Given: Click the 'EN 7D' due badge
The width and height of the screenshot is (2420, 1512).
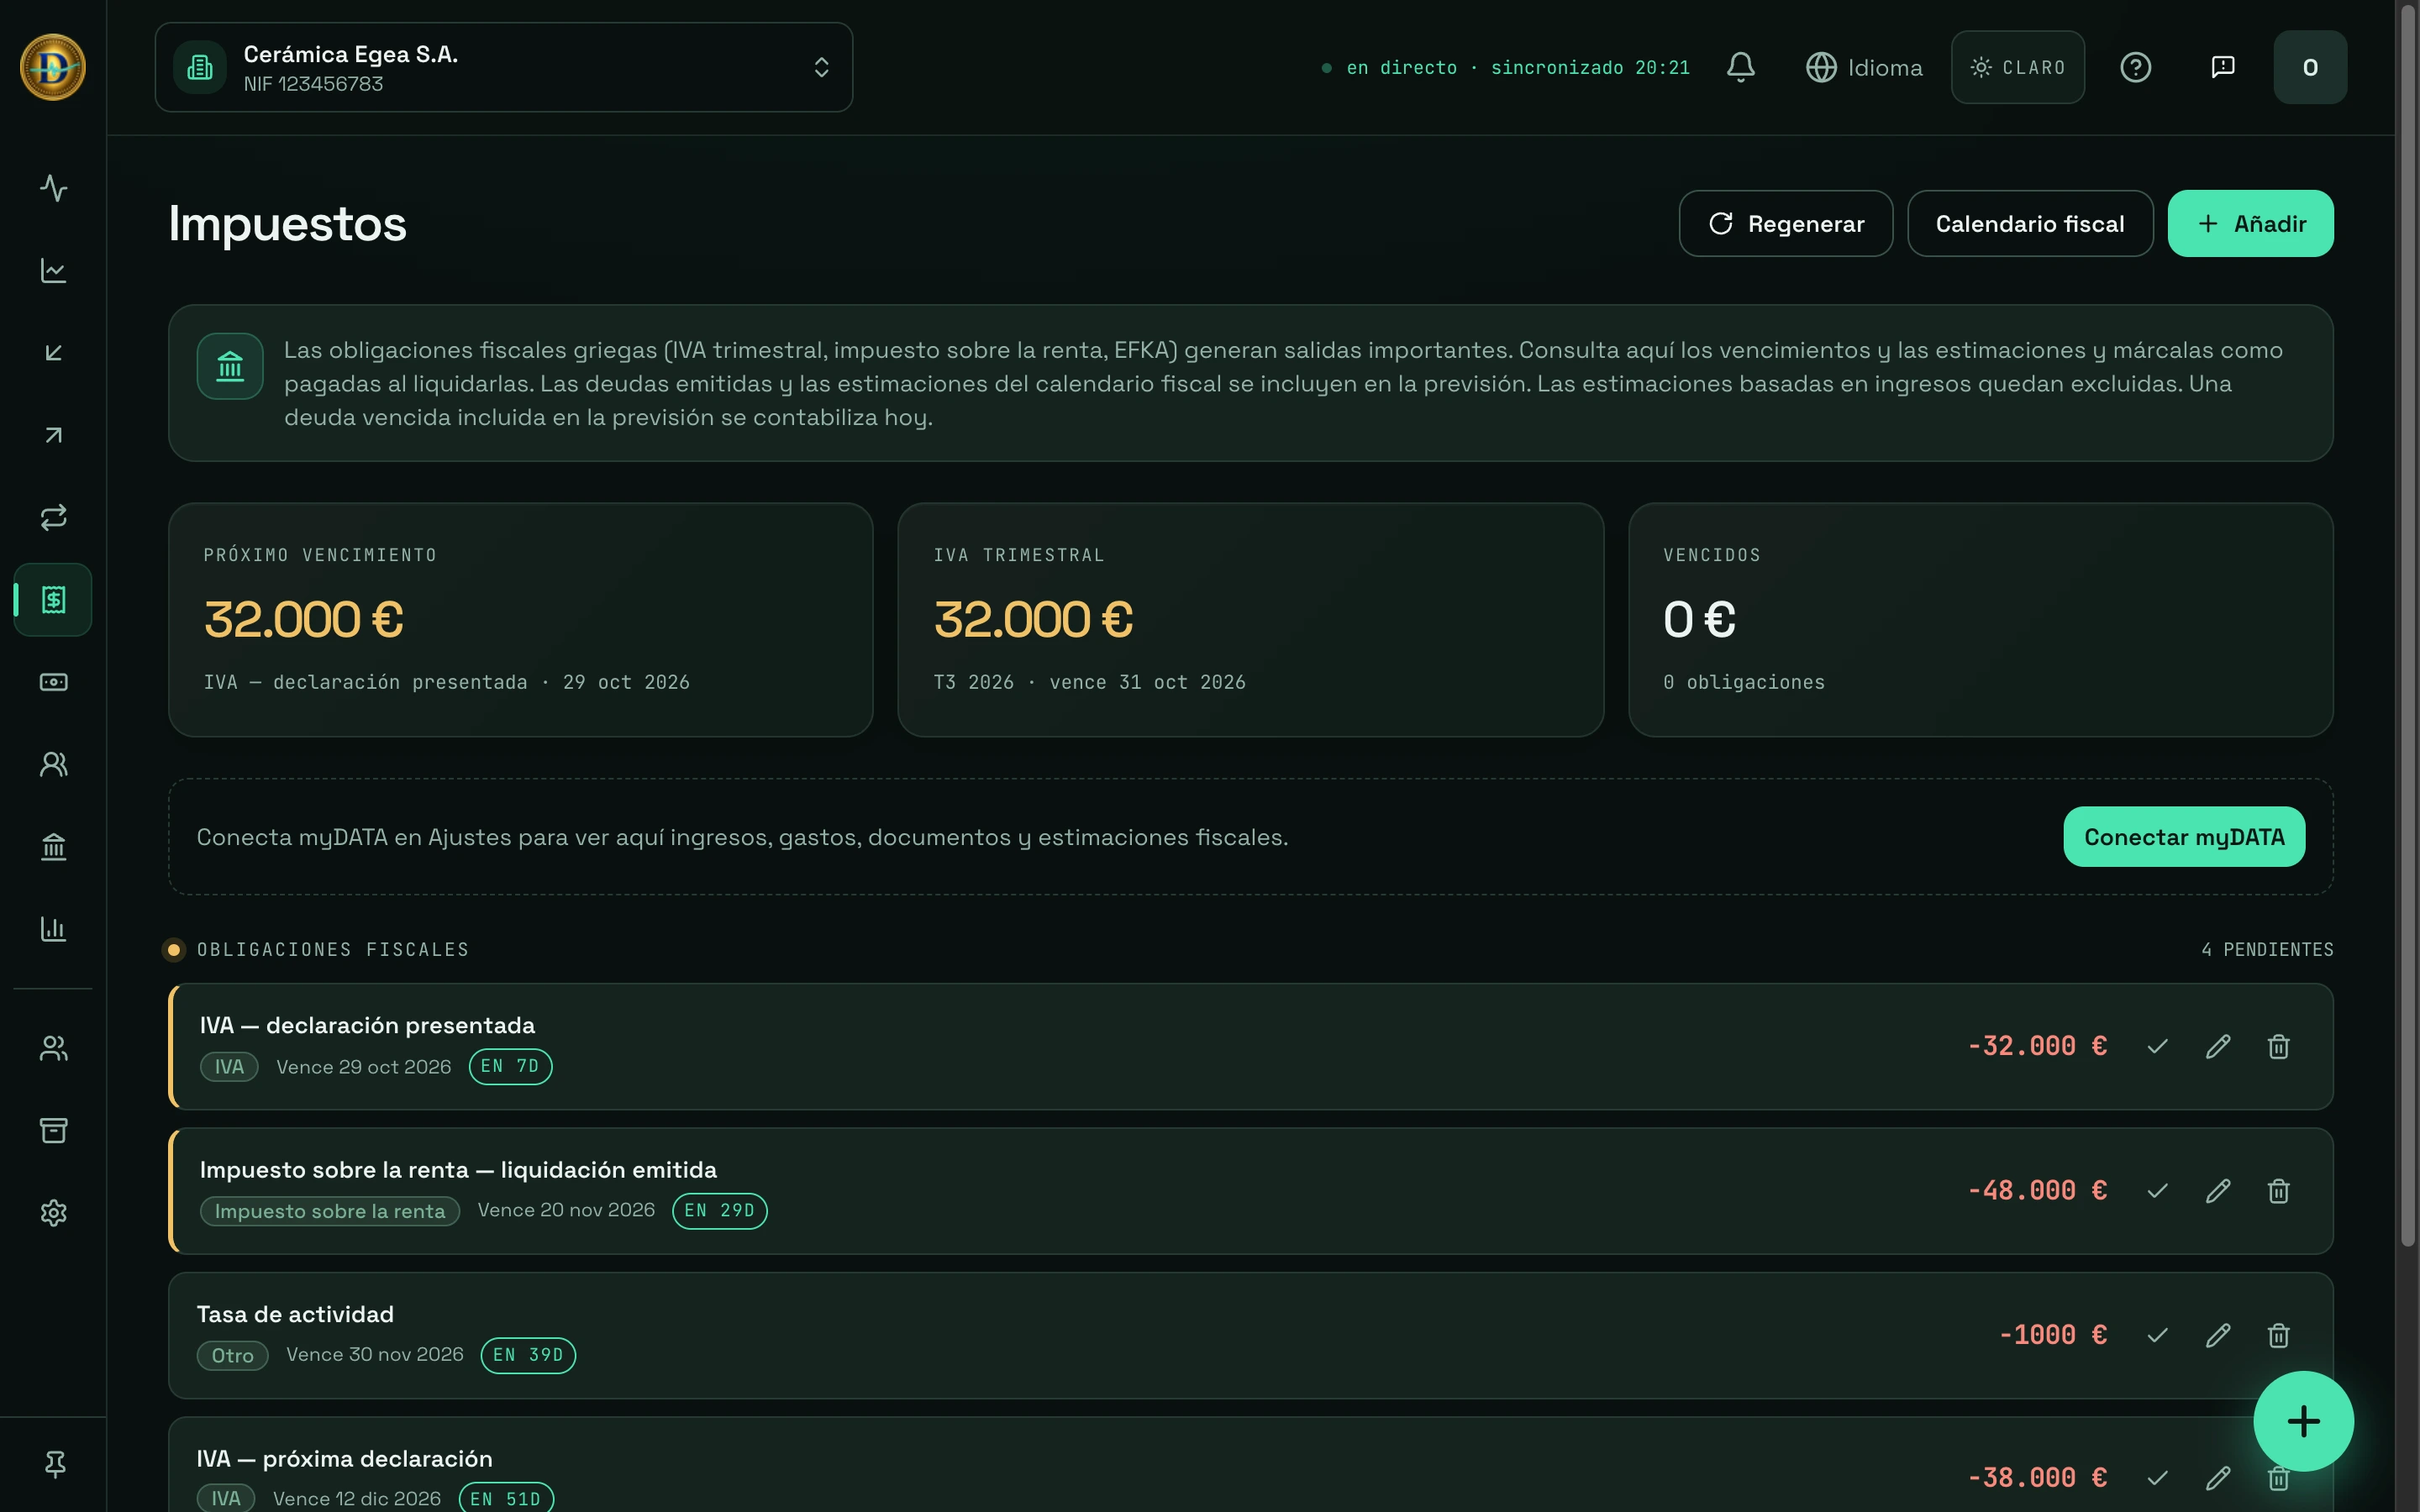Looking at the screenshot, I should [x=510, y=1066].
